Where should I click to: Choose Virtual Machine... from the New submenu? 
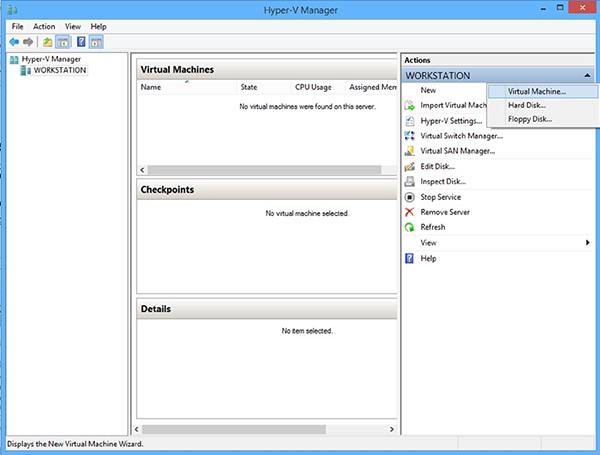tap(543, 91)
